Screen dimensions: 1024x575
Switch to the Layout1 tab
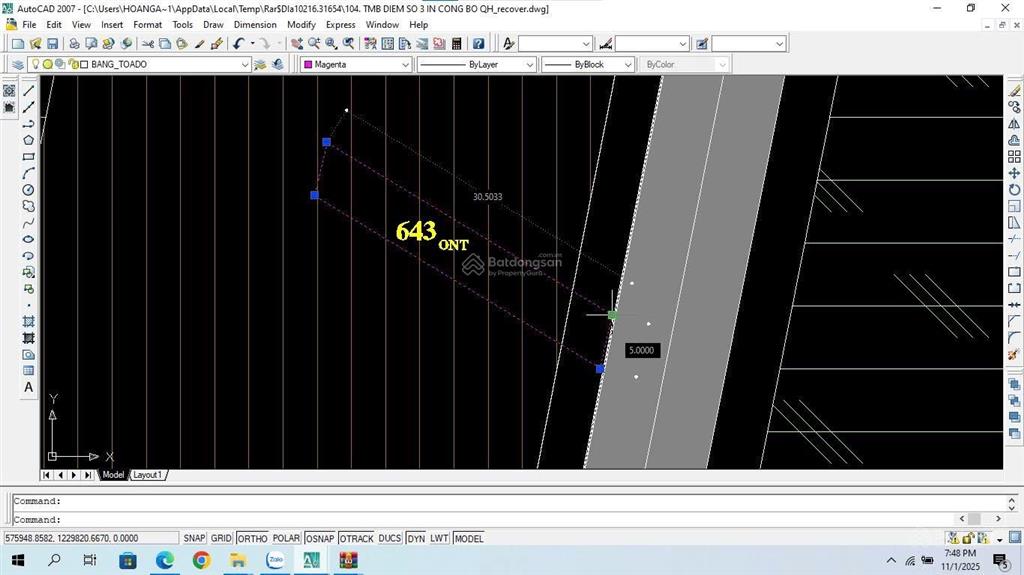(147, 475)
